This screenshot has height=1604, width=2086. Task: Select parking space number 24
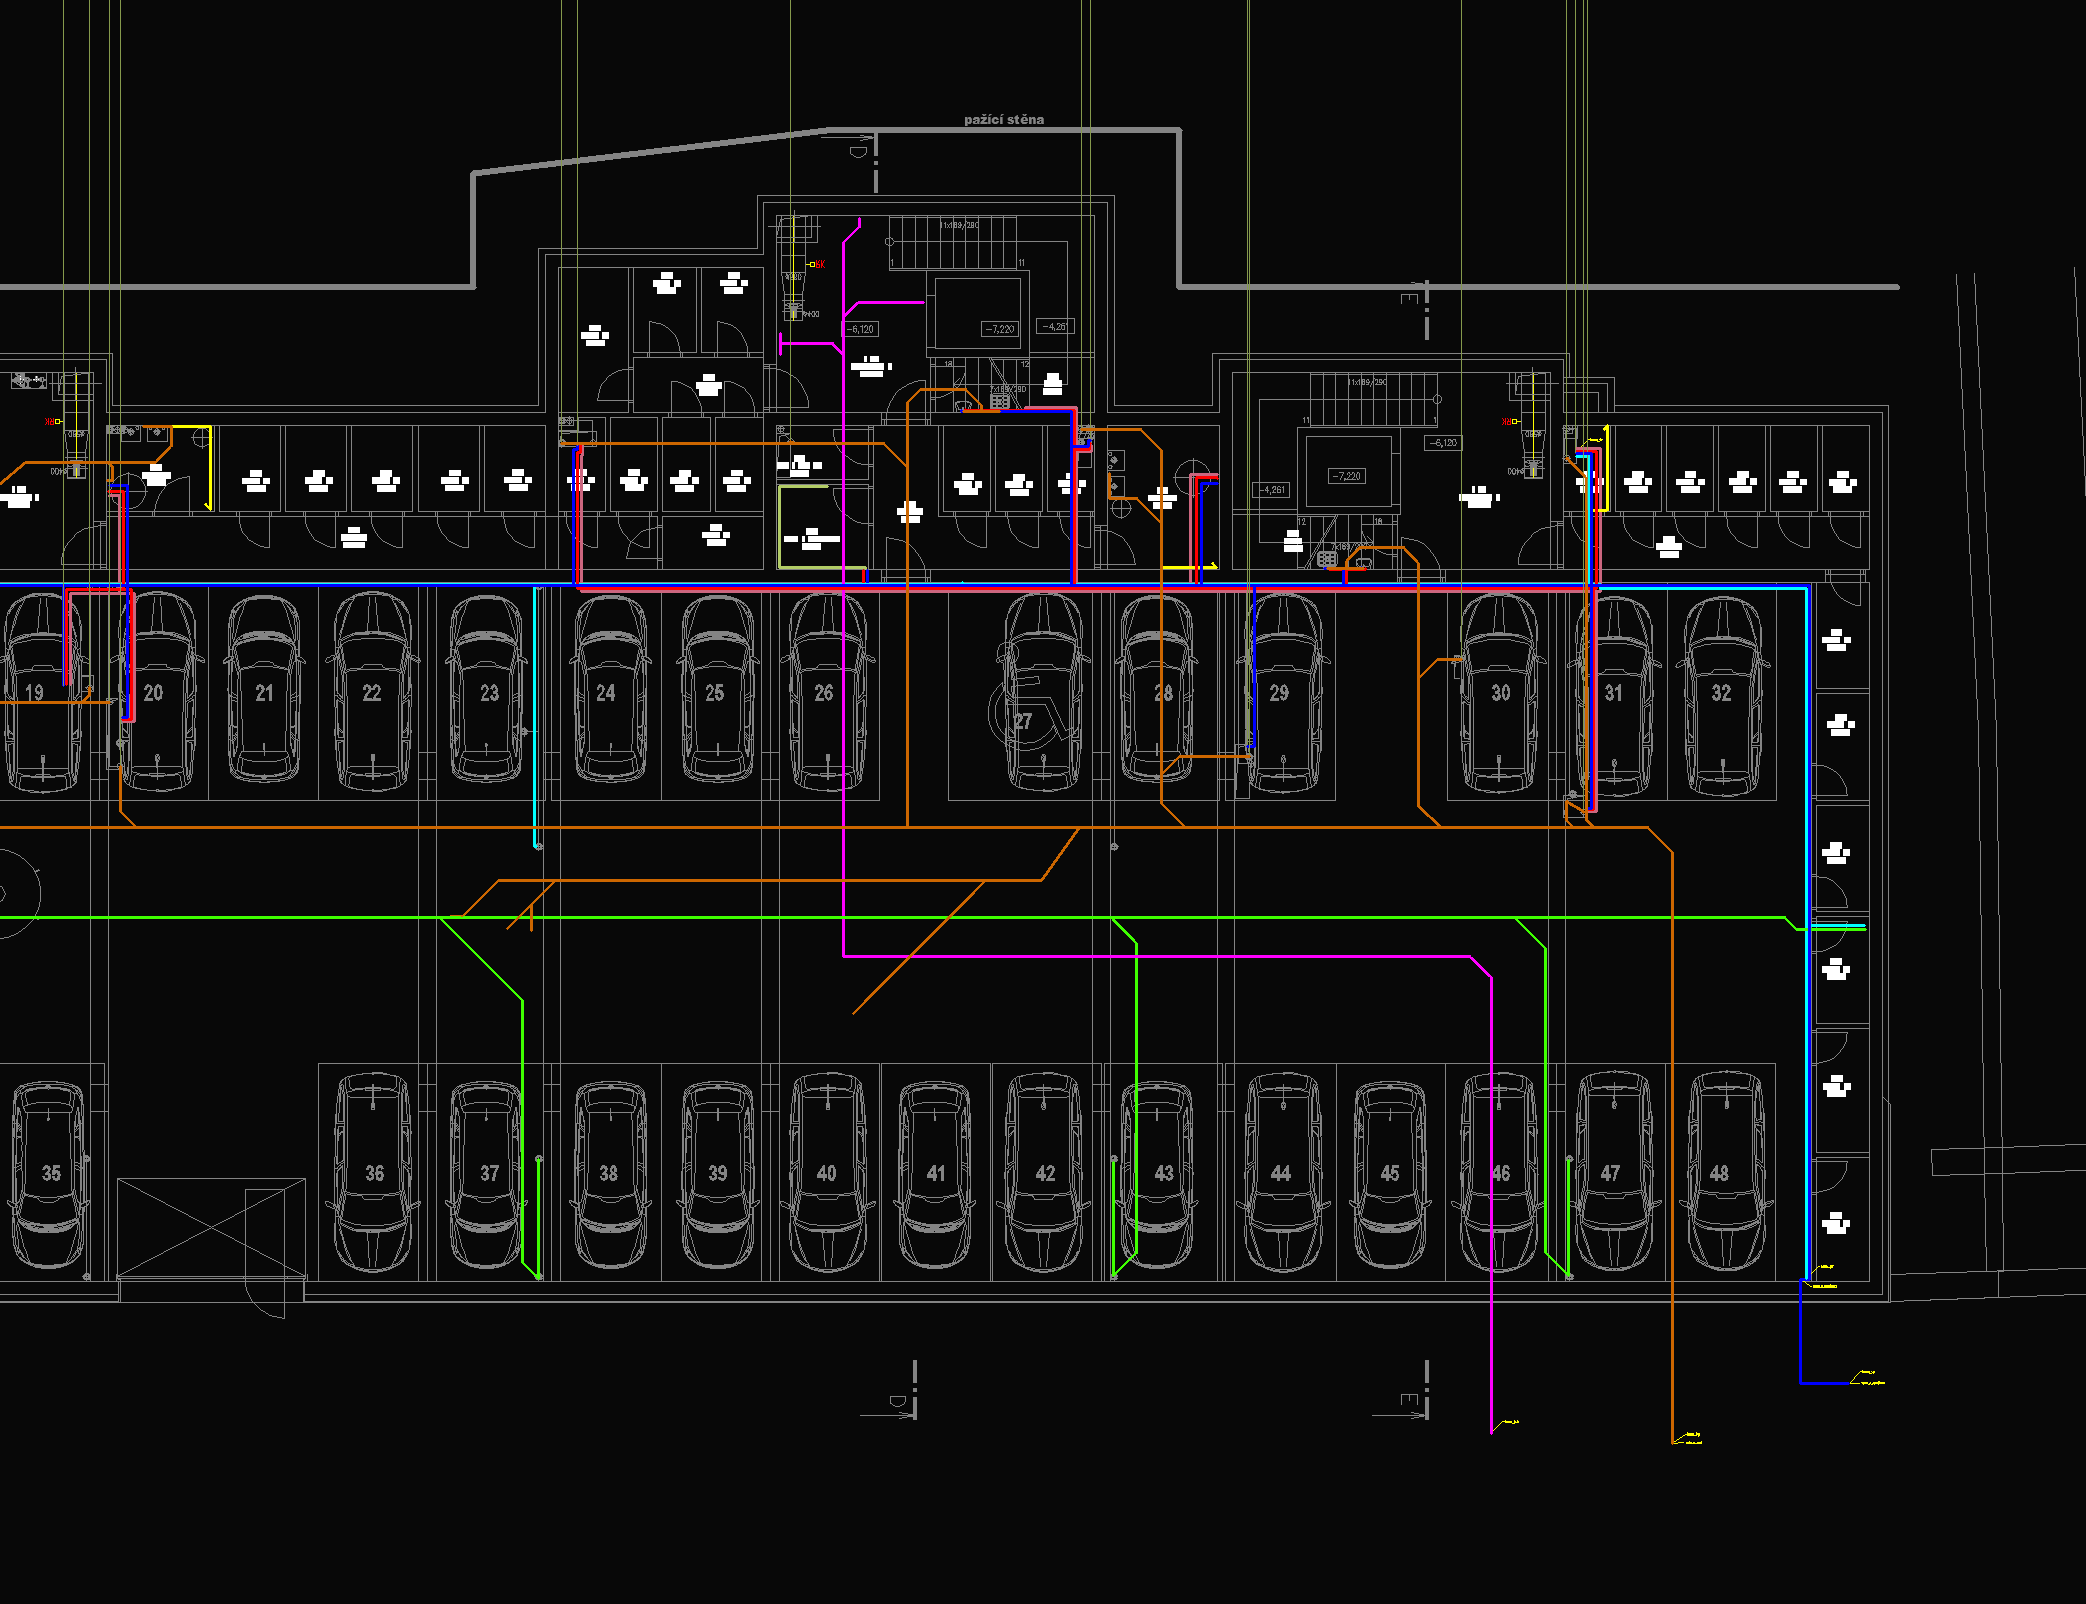coord(606,693)
